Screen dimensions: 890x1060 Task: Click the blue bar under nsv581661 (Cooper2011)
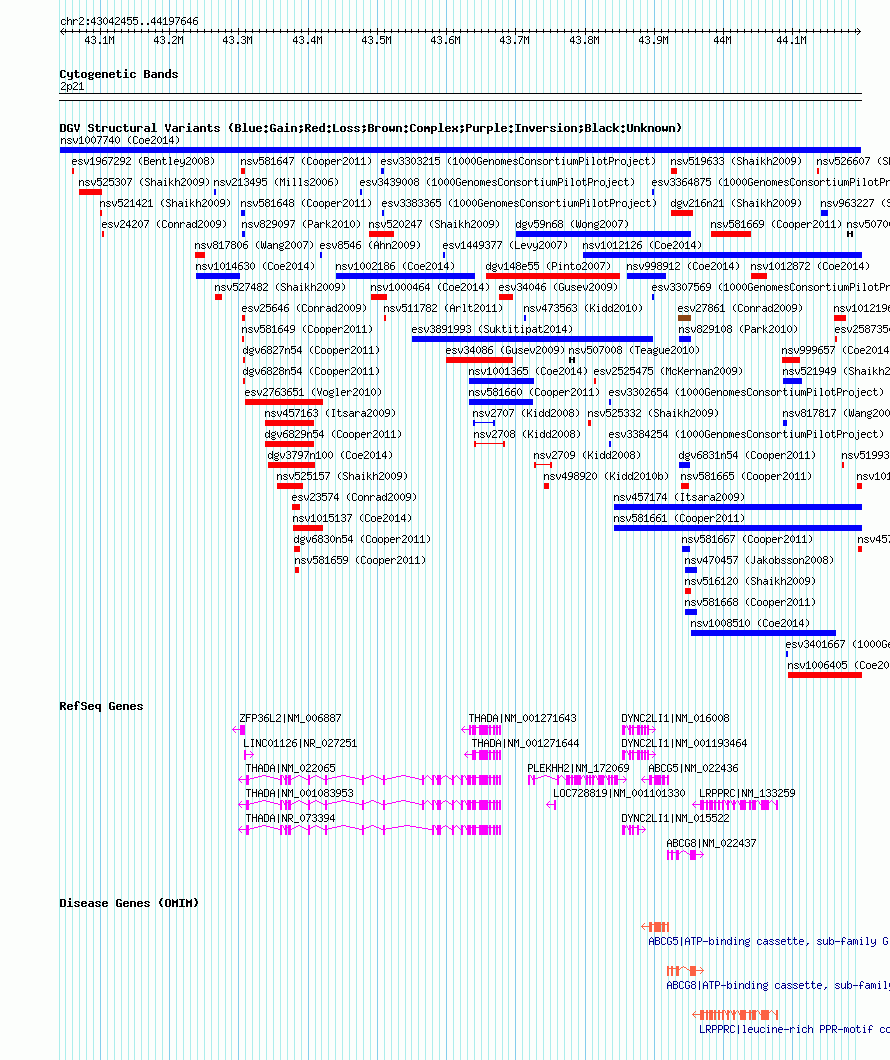(x=738, y=528)
